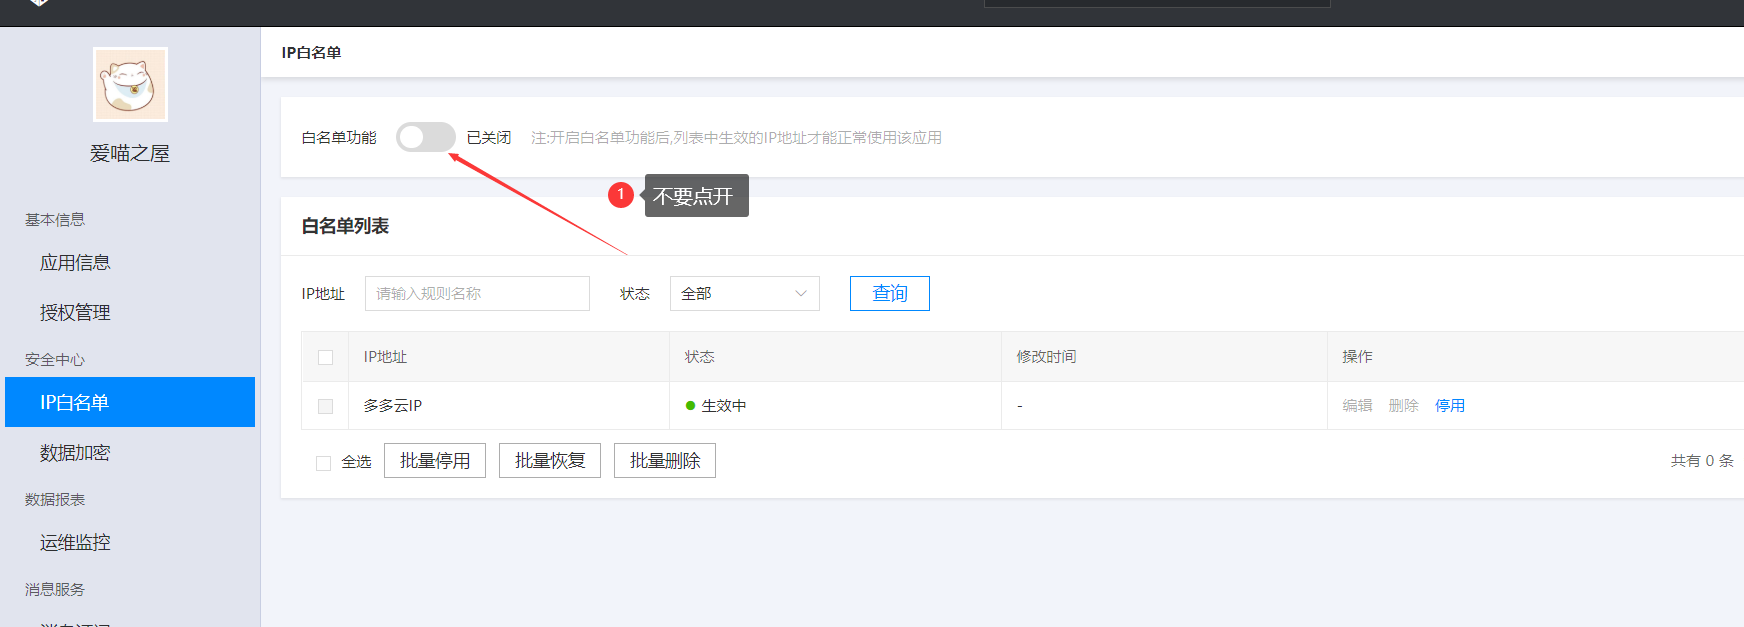Enable the 全选 checkbox
The image size is (1744, 627).
[x=323, y=463]
